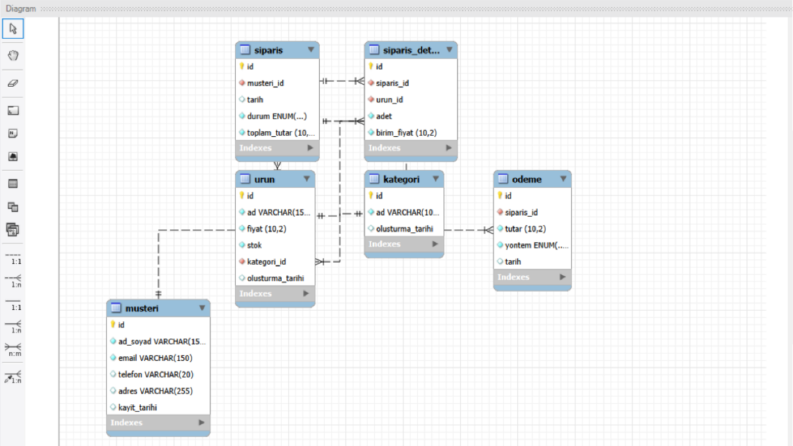Select the new table tool

tap(13, 184)
